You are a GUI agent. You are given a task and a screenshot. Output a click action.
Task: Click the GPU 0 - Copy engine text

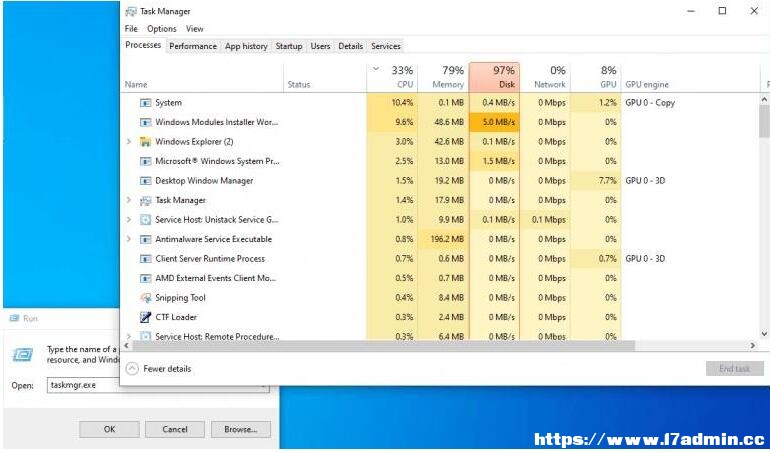pyautogui.click(x=650, y=103)
